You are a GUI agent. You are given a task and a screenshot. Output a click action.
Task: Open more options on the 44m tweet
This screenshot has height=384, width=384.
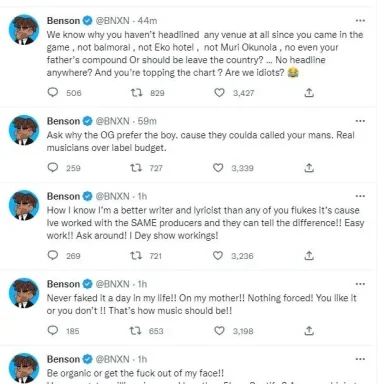[360, 21]
